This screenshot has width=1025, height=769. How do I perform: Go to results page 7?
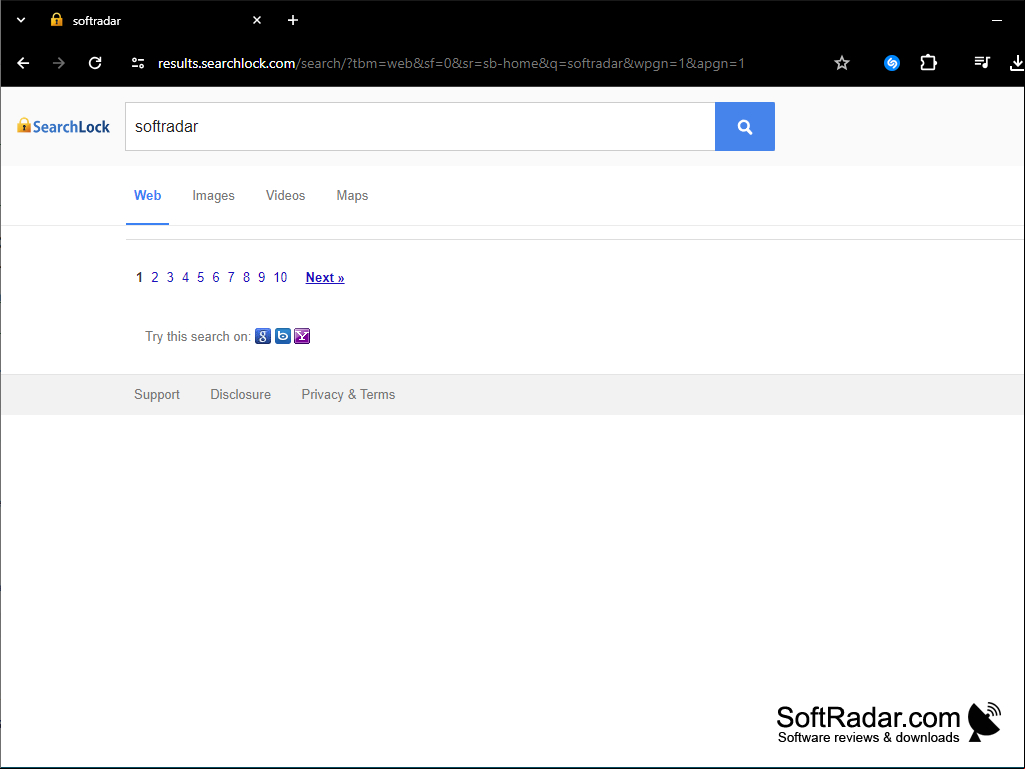coord(231,277)
